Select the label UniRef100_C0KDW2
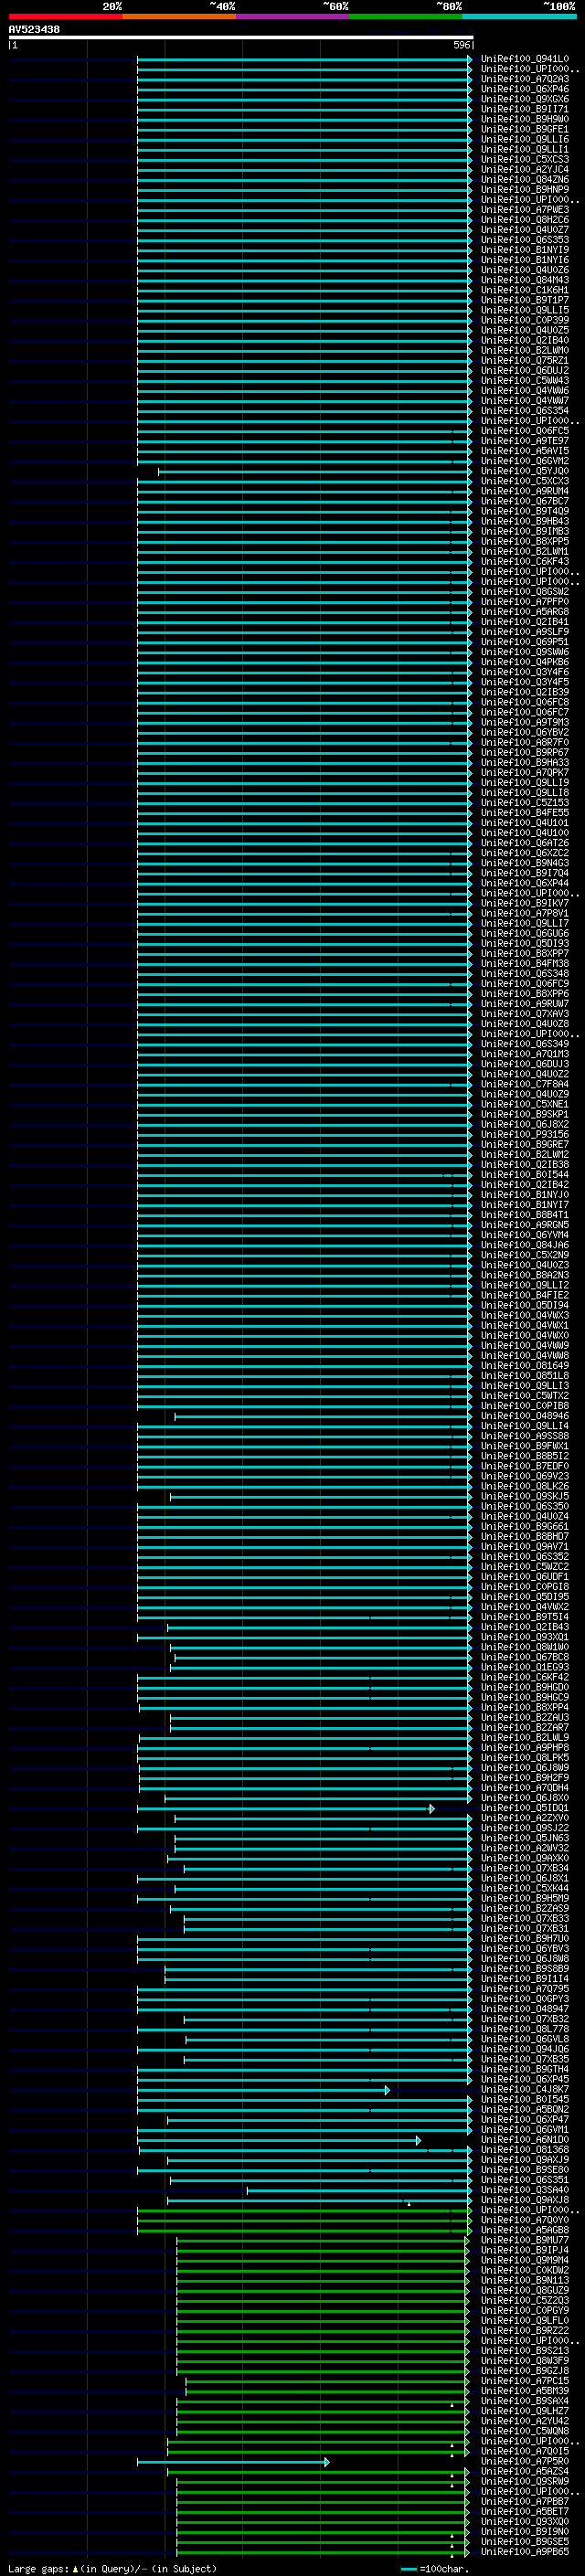585x2576 pixels. coord(525,2270)
